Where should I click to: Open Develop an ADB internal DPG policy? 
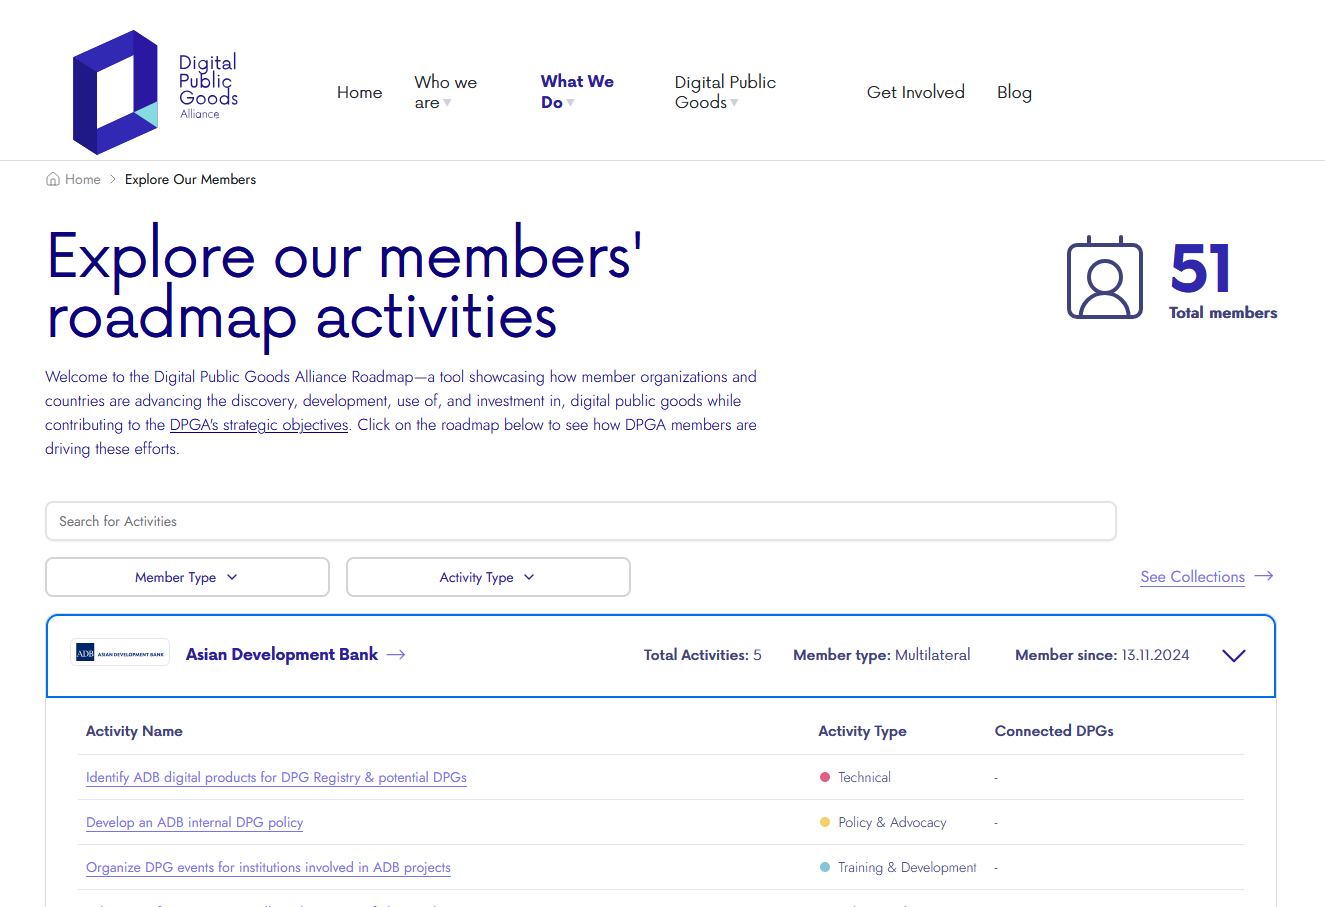point(194,822)
